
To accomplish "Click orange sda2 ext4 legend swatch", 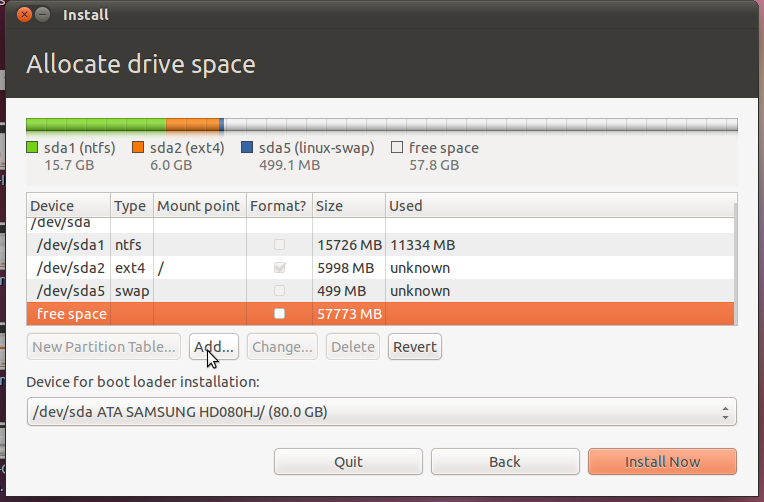I will point(138,147).
